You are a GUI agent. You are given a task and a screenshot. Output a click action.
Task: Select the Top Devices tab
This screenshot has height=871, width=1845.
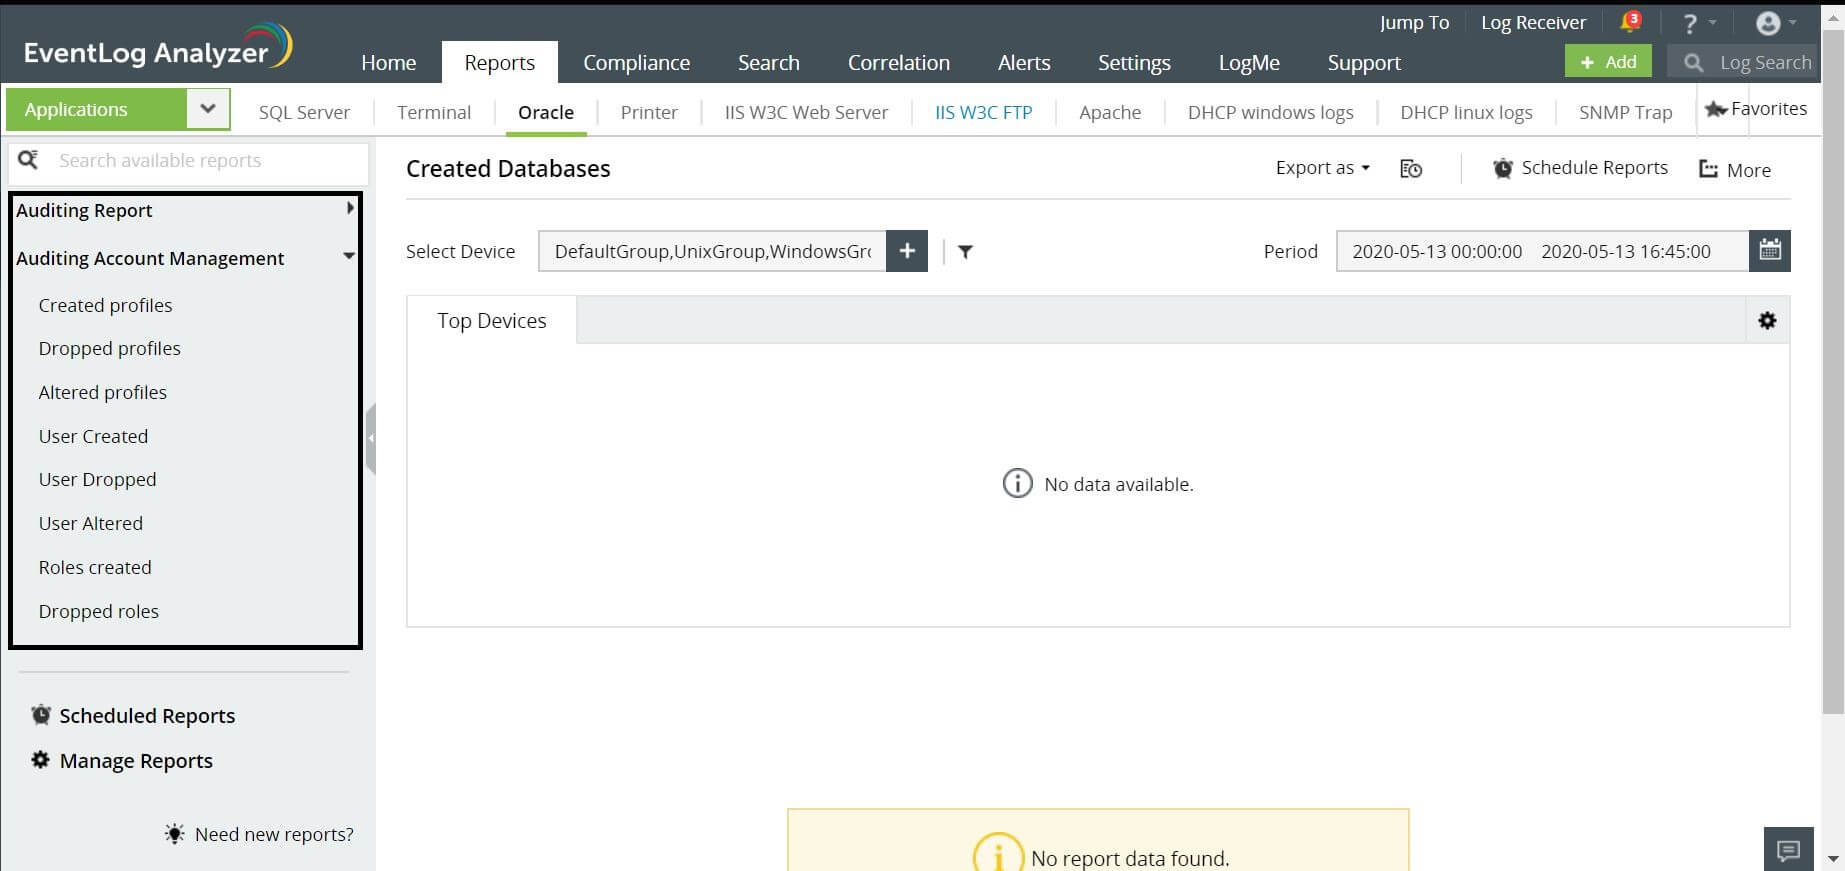click(x=491, y=320)
